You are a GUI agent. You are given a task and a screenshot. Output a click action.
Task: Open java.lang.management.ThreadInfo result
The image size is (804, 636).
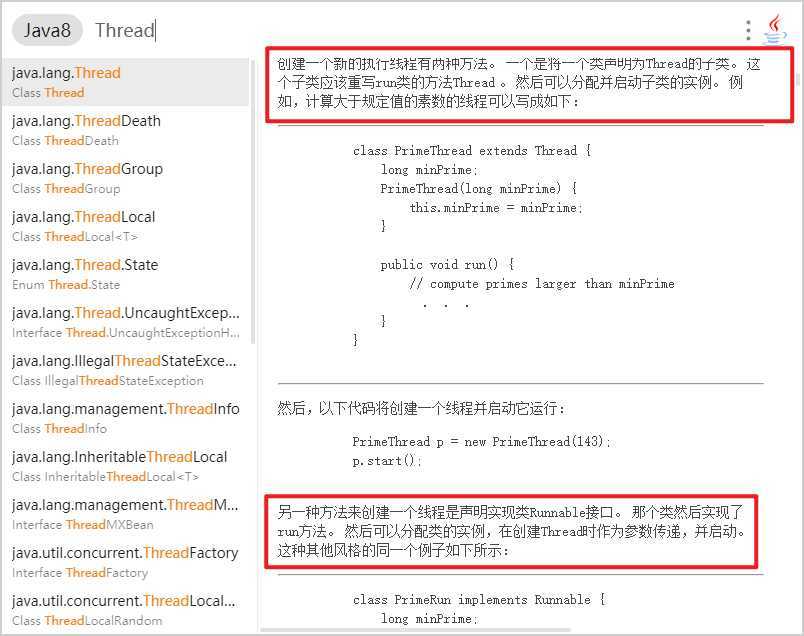[x=126, y=418]
